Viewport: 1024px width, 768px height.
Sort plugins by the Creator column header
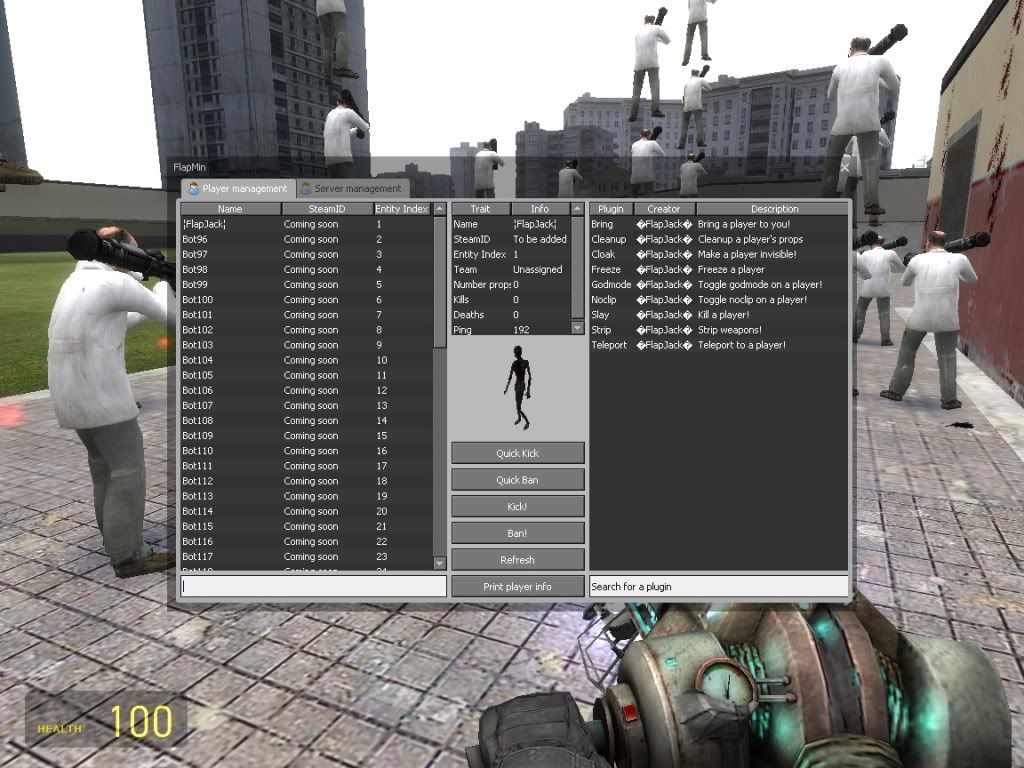coord(664,209)
